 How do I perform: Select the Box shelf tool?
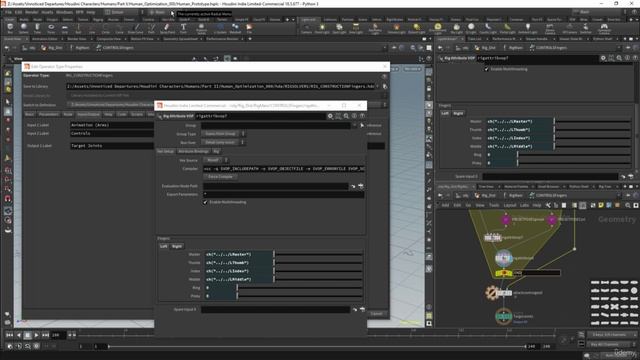tap(10, 28)
